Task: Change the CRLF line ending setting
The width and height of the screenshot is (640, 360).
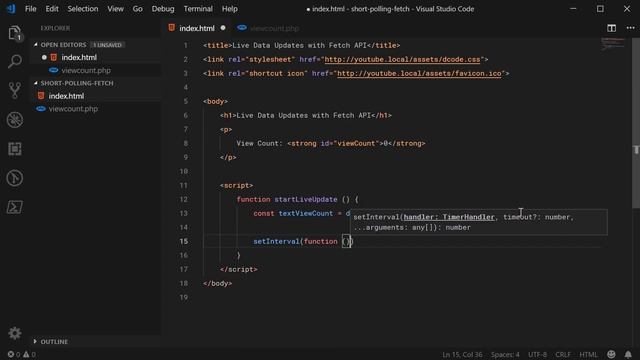Action: [x=563, y=354]
